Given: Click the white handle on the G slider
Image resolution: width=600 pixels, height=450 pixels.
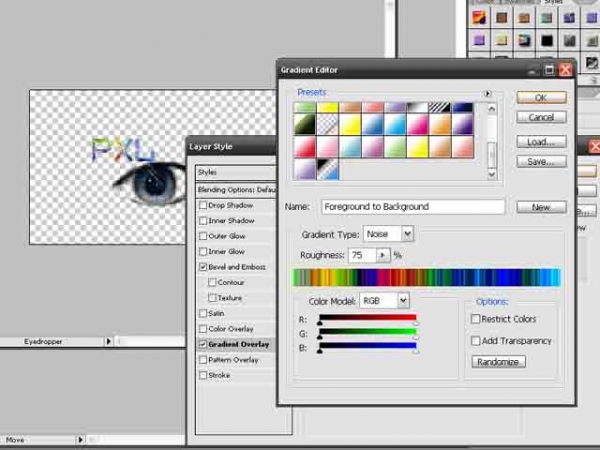Looking at the screenshot, I should click(x=416, y=338).
